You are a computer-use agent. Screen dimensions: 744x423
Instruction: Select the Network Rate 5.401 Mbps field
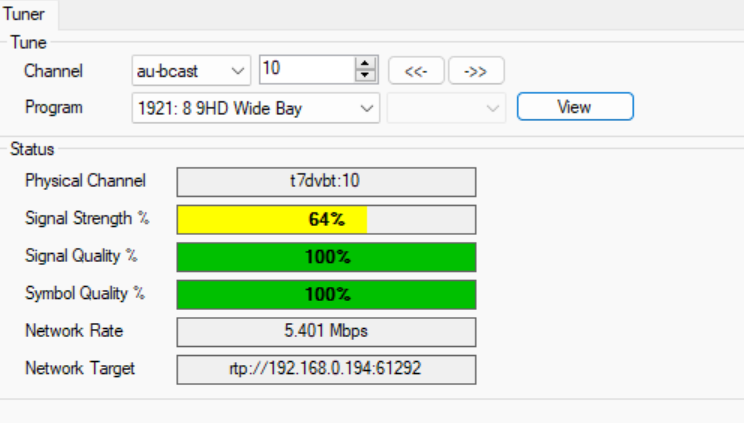coord(326,331)
